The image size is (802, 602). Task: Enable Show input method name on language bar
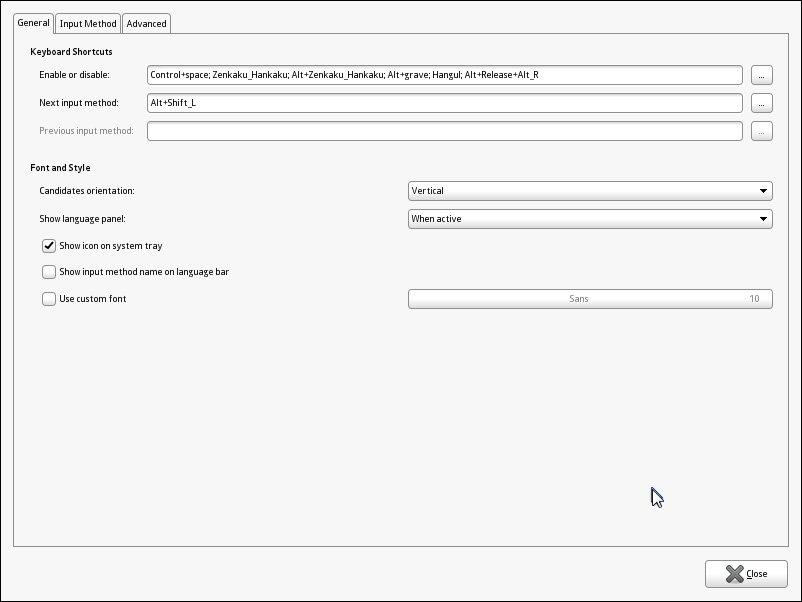click(49, 272)
